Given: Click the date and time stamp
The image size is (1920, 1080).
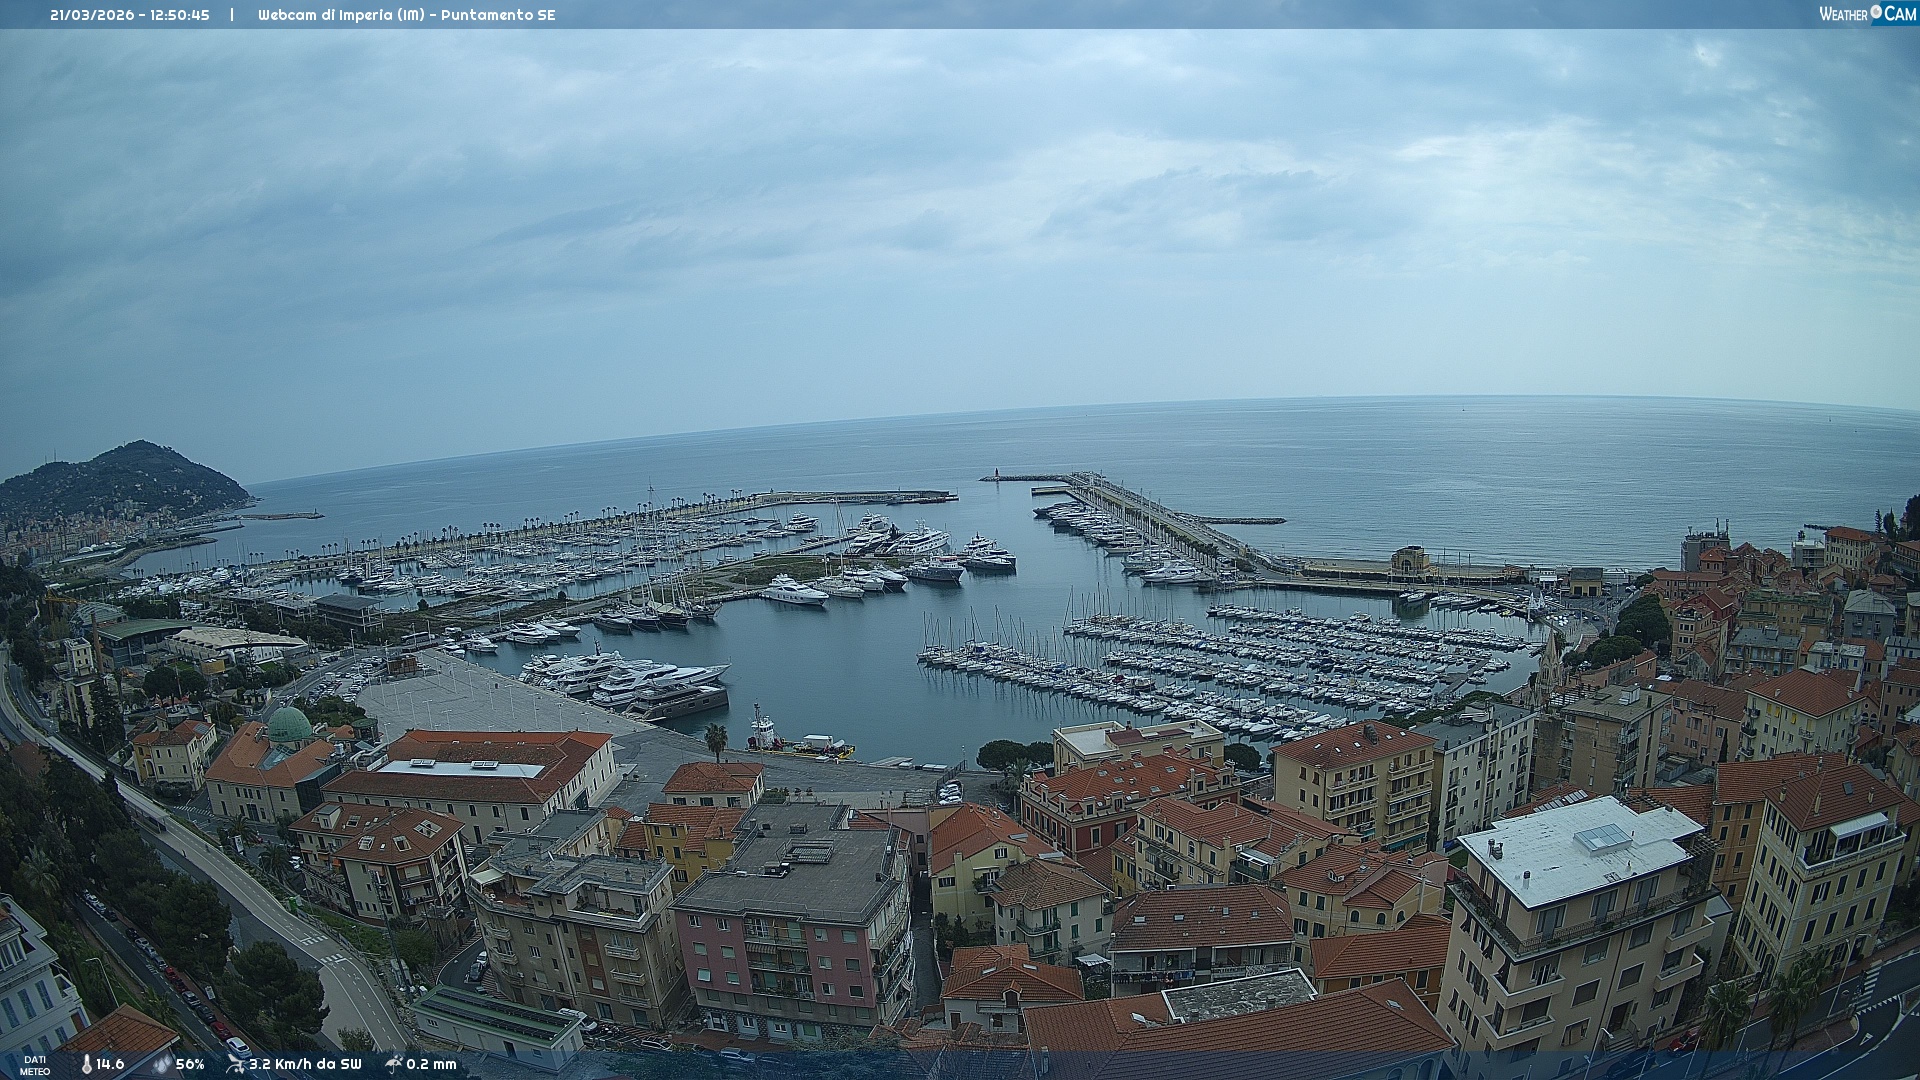Looking at the screenshot, I should point(130,15).
